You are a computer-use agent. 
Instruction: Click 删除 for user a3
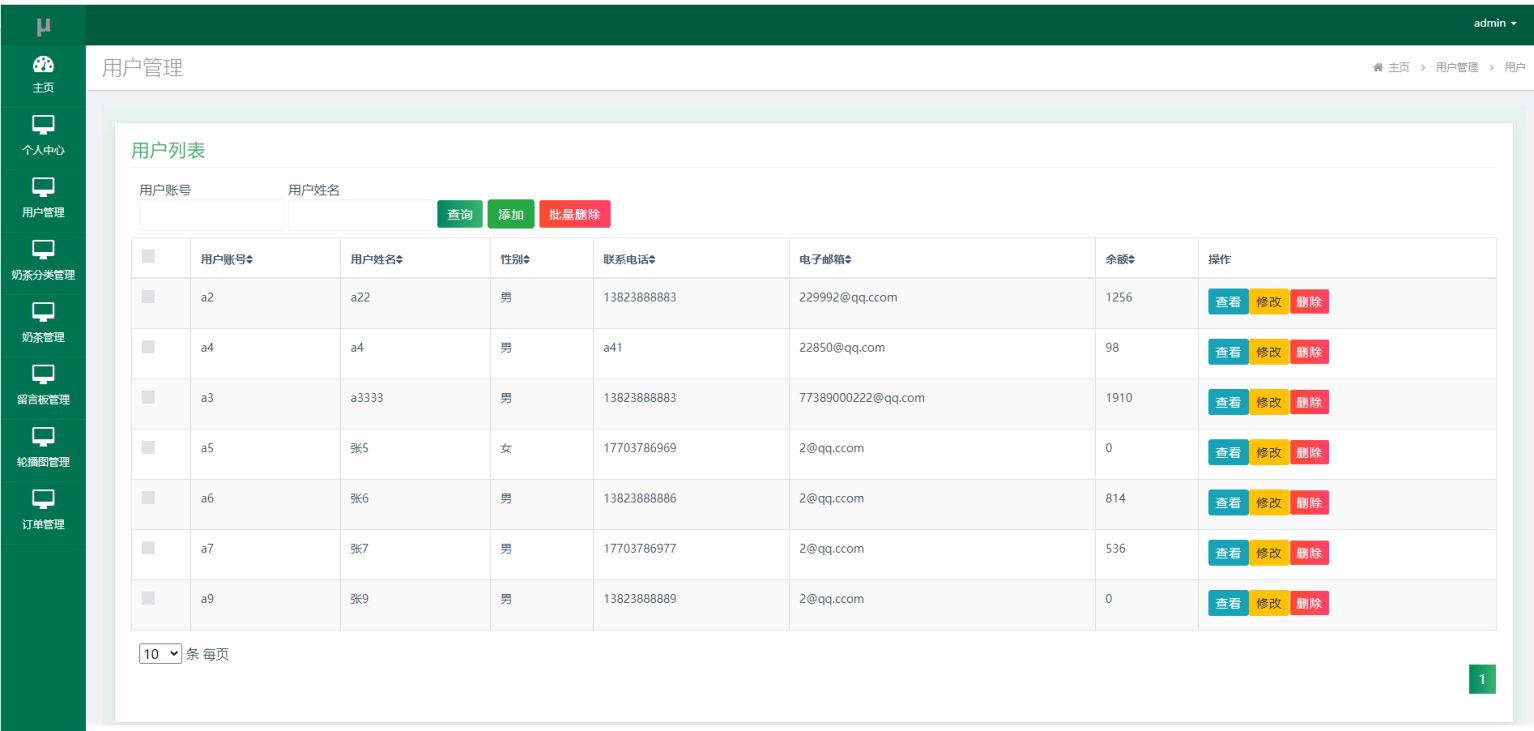click(x=1309, y=402)
